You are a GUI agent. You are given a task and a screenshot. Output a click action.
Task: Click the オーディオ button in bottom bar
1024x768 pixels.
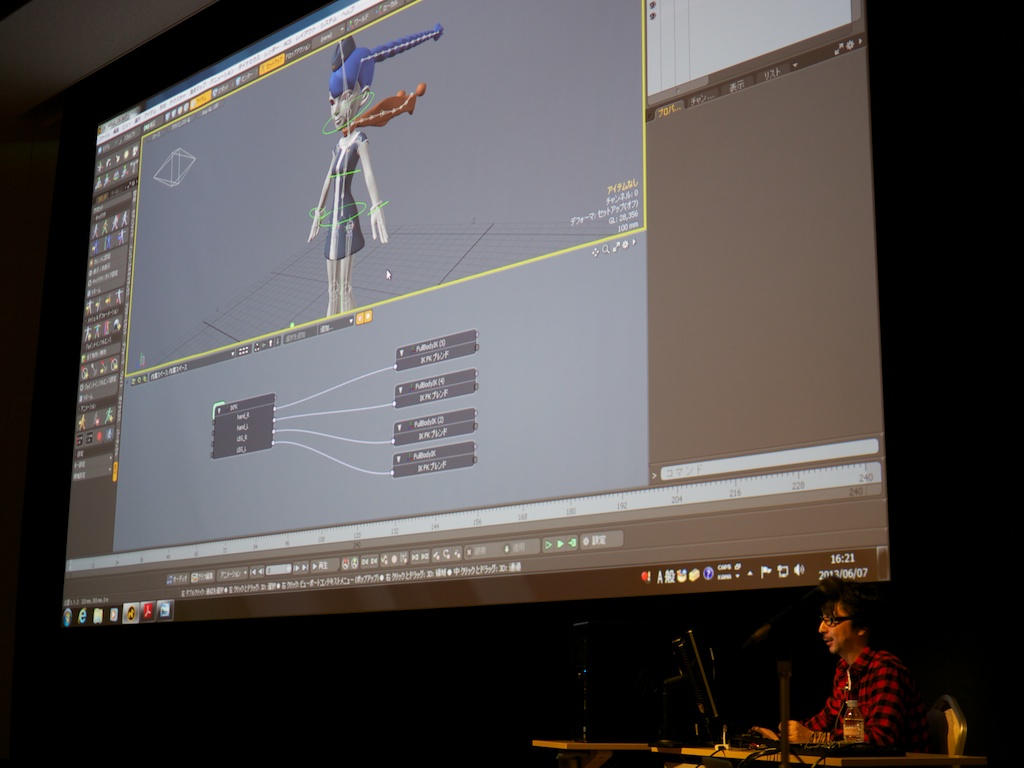coord(178,579)
